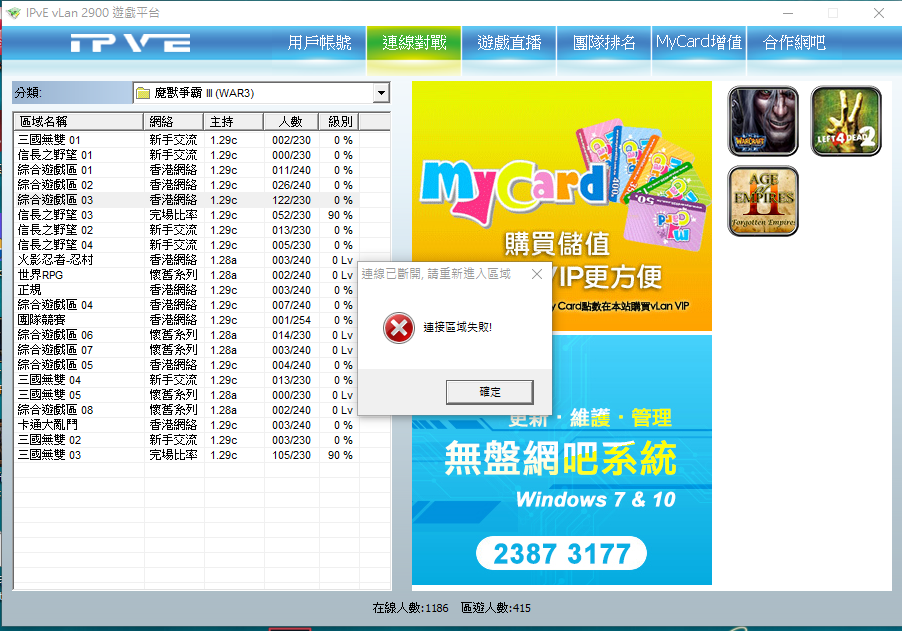Close the connection failed dialog with X
Image resolution: width=902 pixels, height=631 pixels.
[x=537, y=274]
